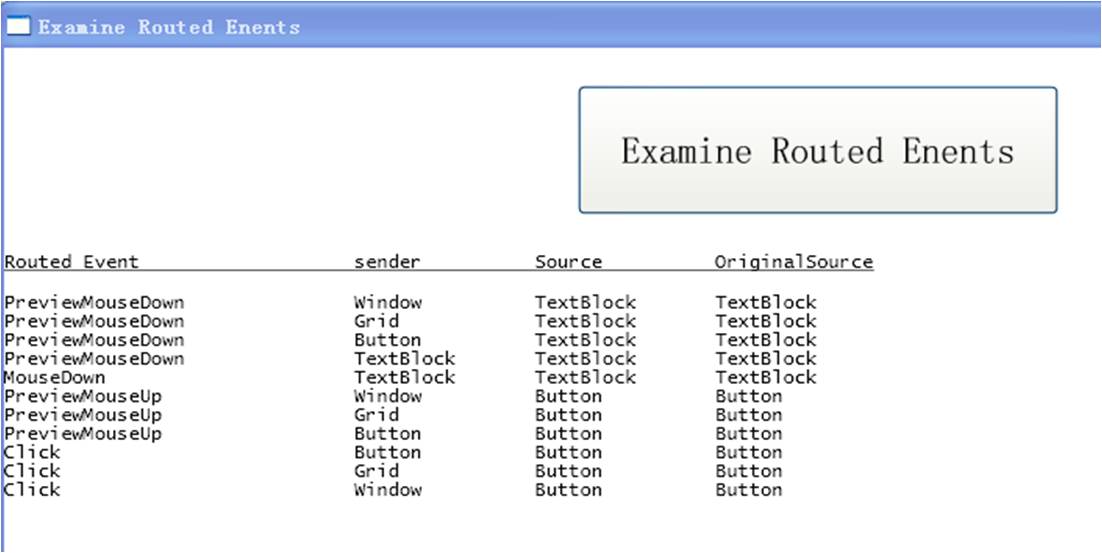Click sender Grid in the Click row

376,471
